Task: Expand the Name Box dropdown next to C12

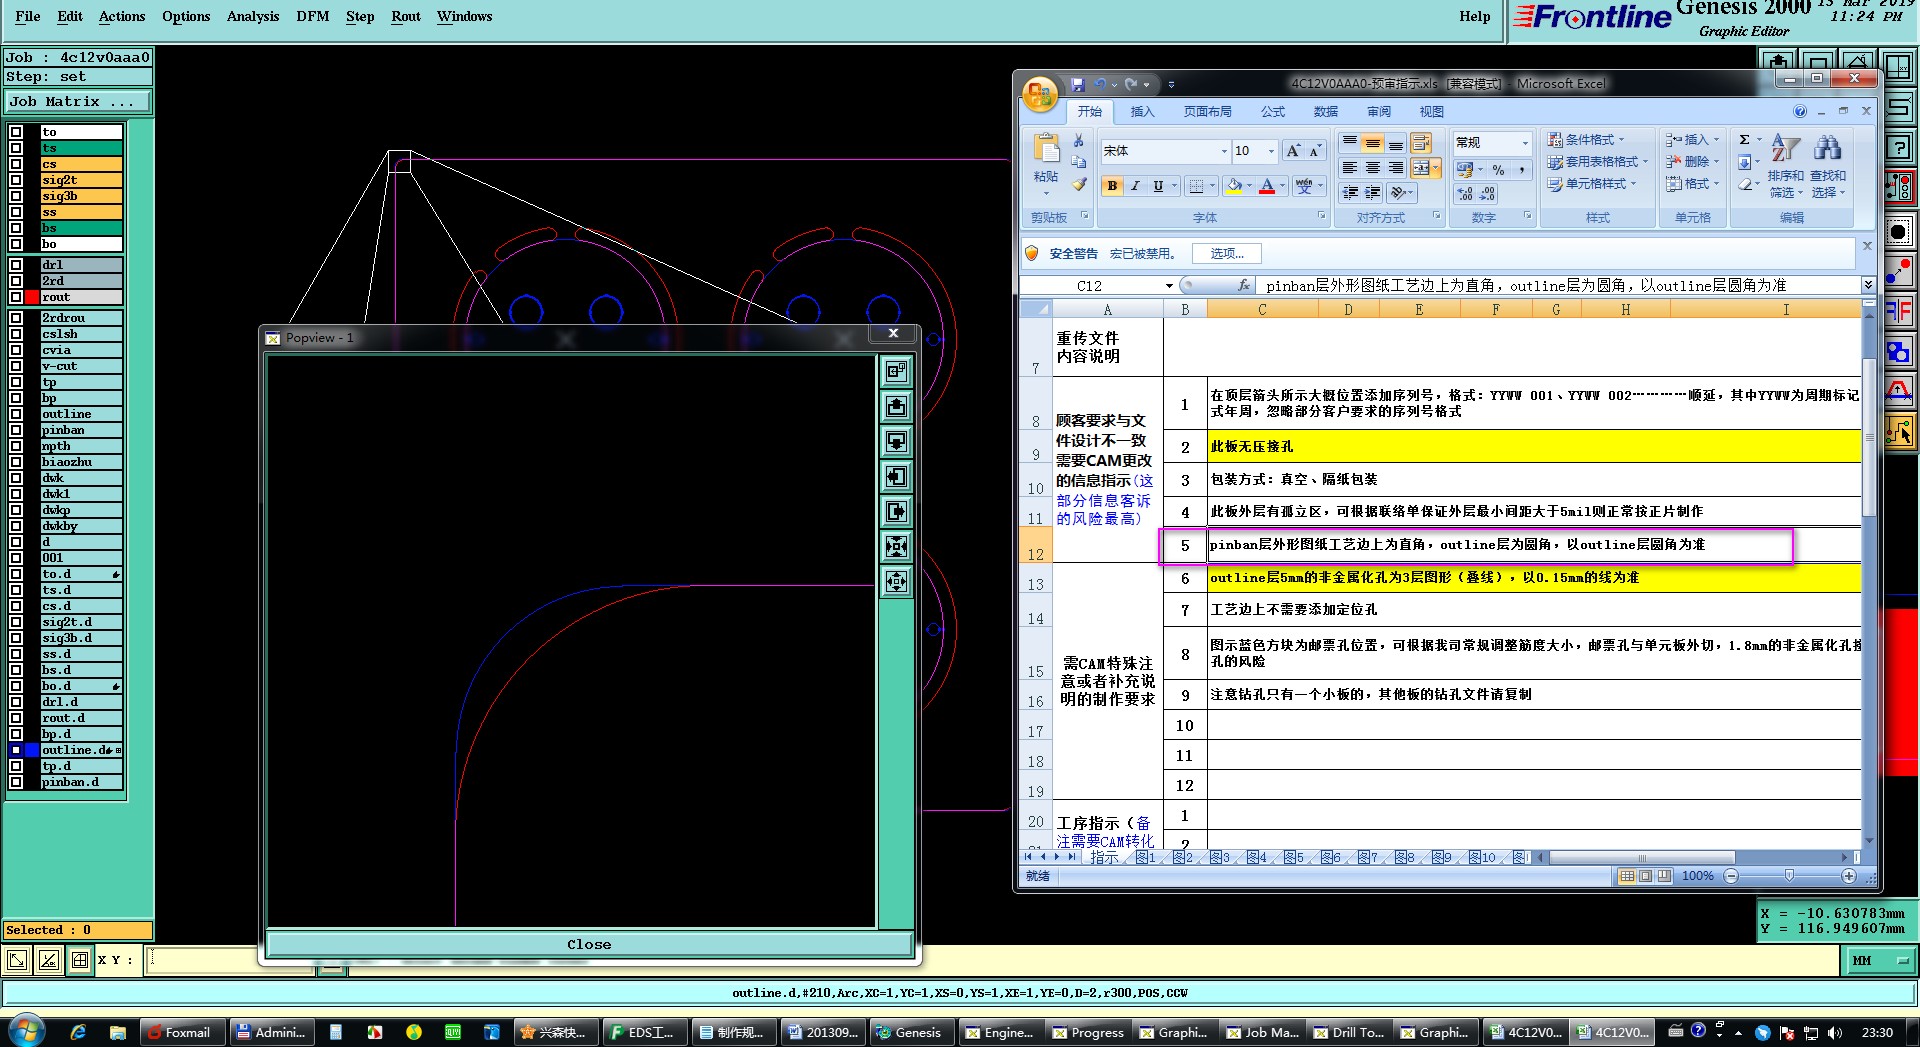Action: 1169,286
